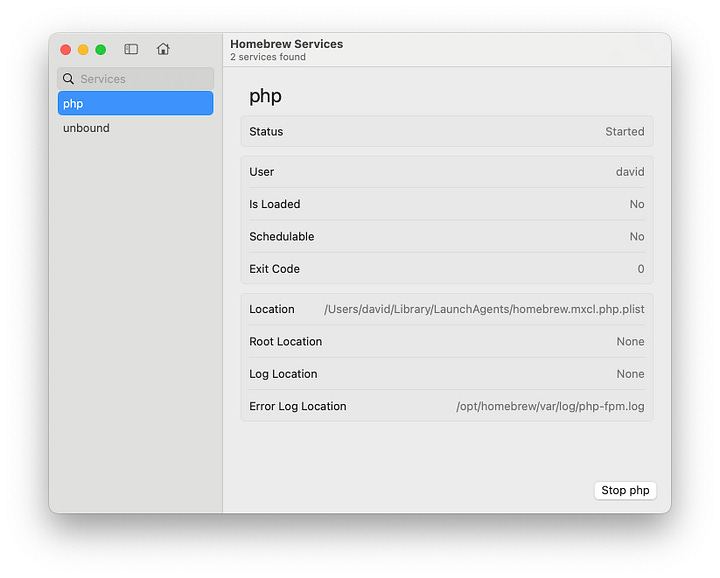The height and width of the screenshot is (578, 720).
Task: Click the php heading in detail pane
Action: (265, 96)
